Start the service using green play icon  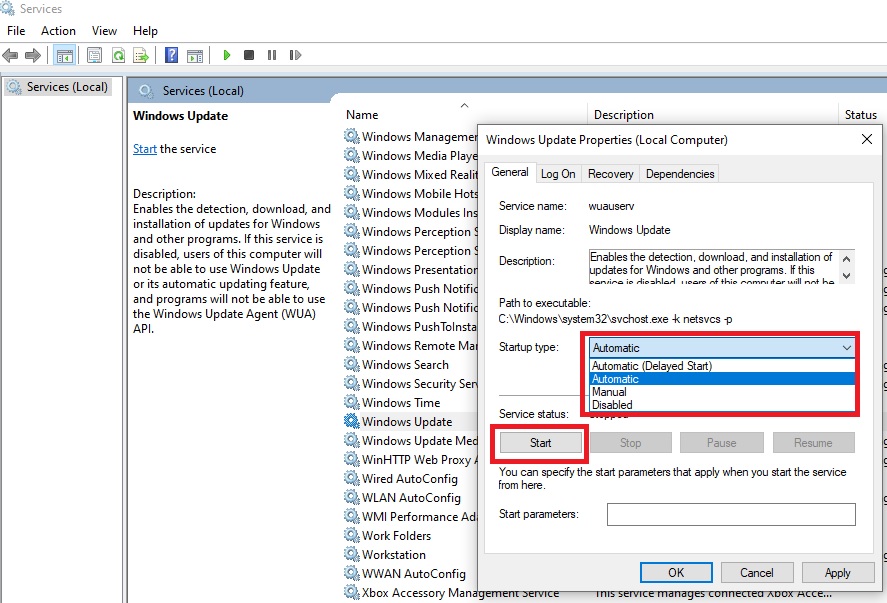[x=227, y=55]
